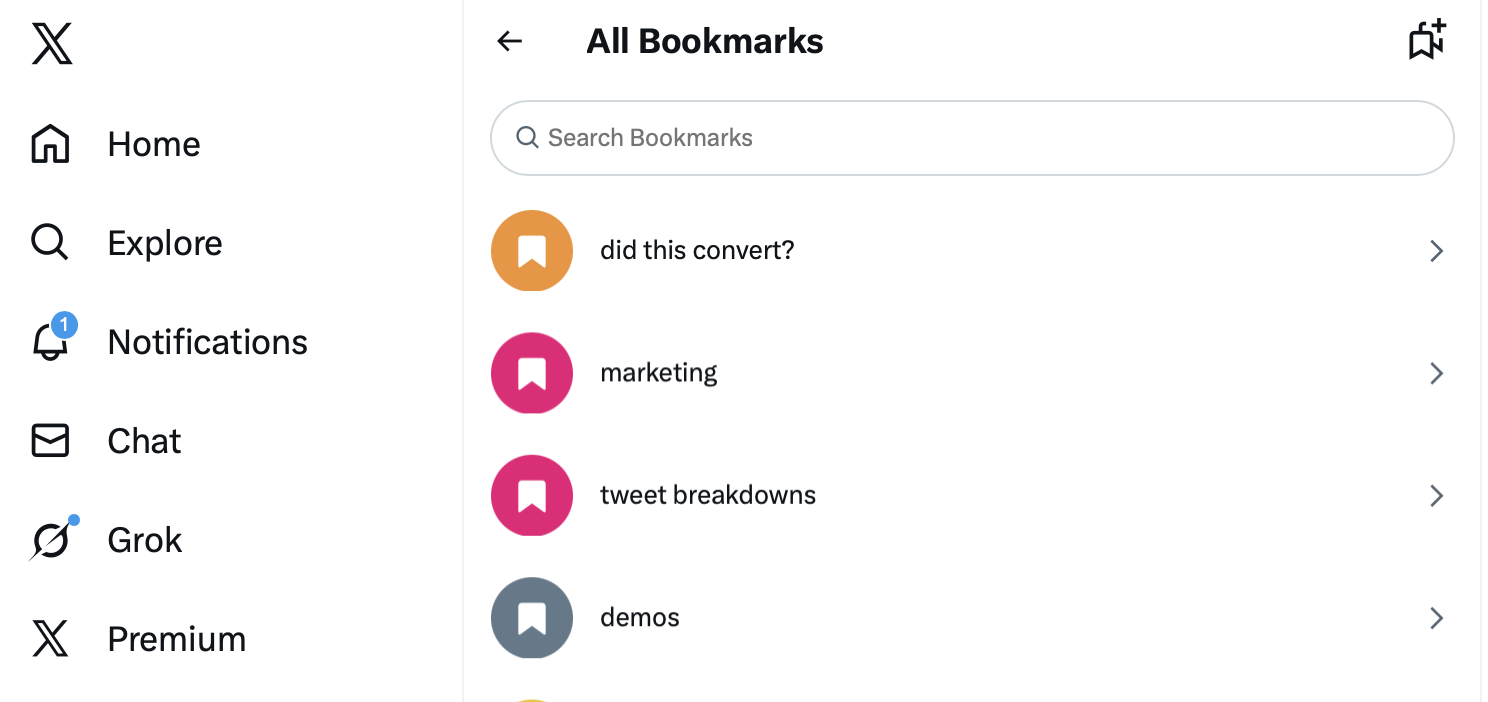
Task: Click the Premium X icon
Action: pos(48,638)
